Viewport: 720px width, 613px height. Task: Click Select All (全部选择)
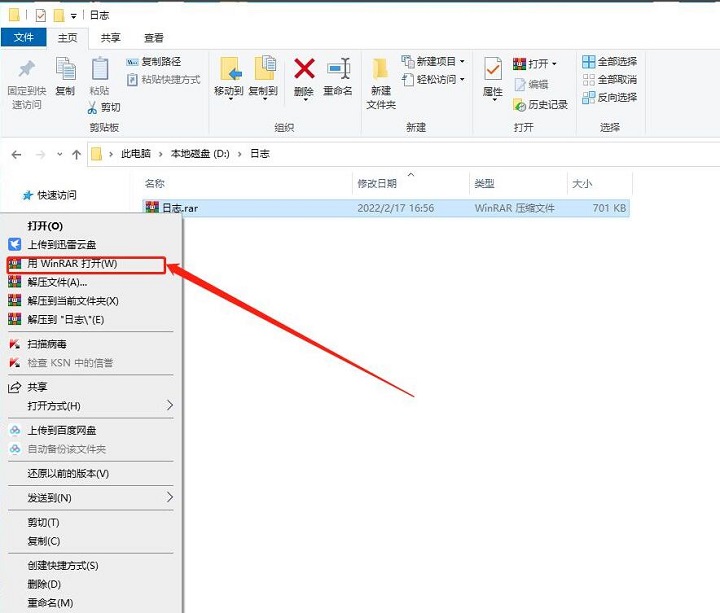(609, 62)
